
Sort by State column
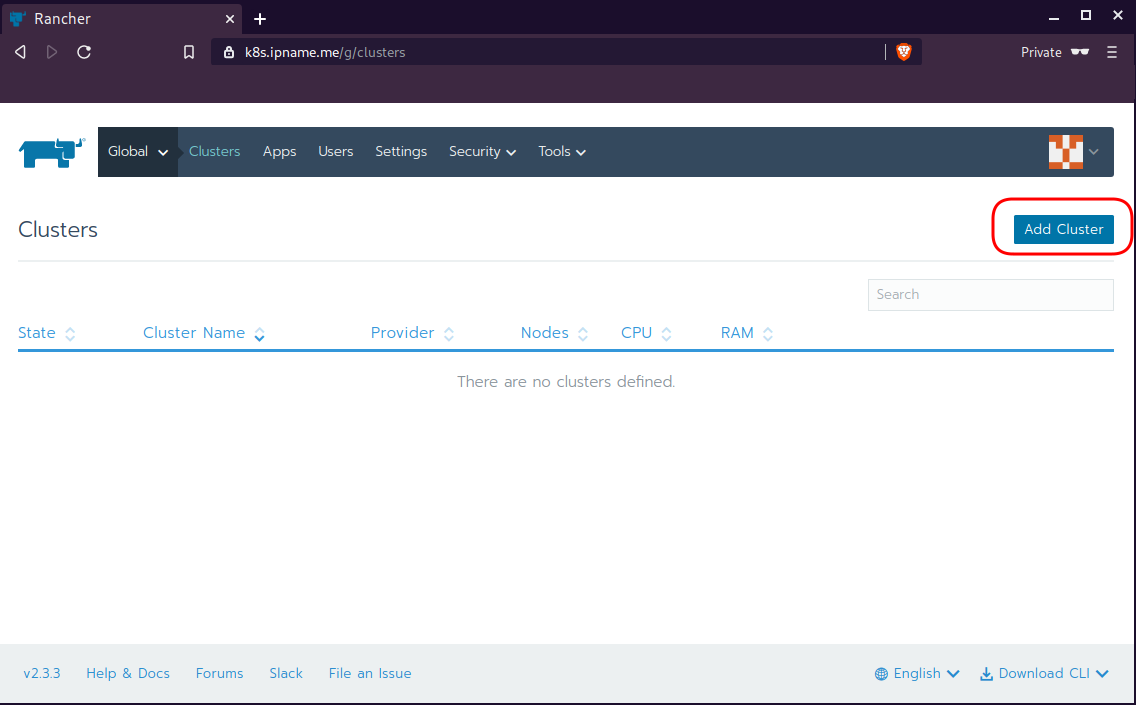(x=46, y=333)
